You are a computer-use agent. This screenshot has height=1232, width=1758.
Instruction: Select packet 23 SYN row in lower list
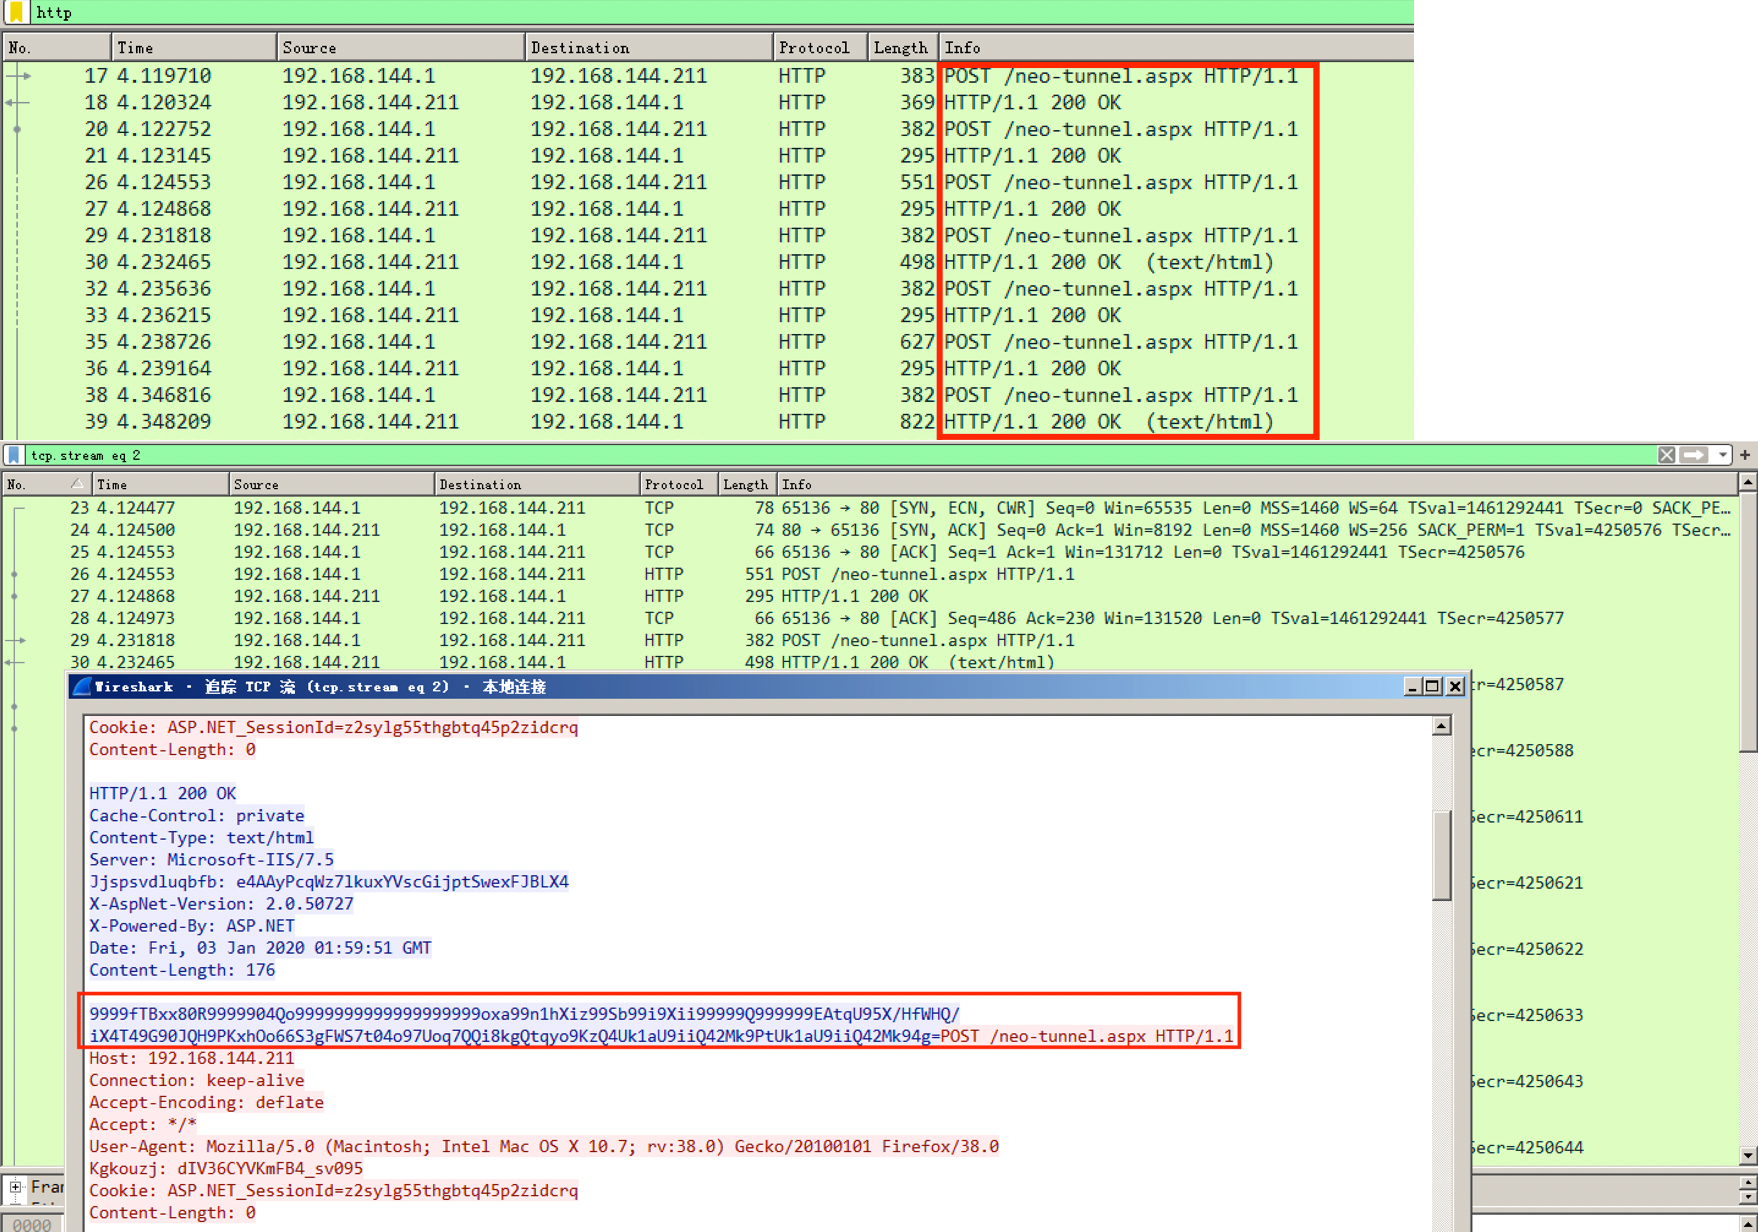(x=870, y=508)
